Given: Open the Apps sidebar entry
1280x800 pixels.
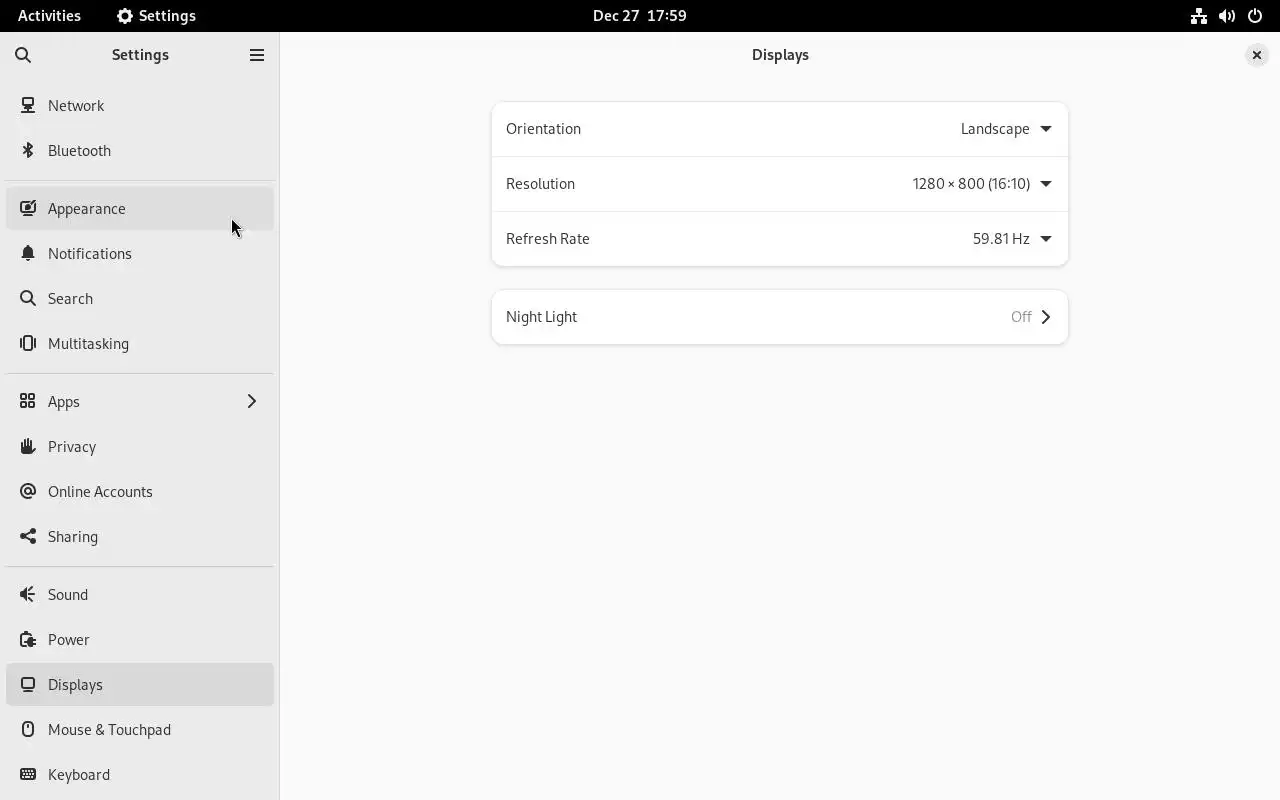Looking at the screenshot, I should point(140,401).
